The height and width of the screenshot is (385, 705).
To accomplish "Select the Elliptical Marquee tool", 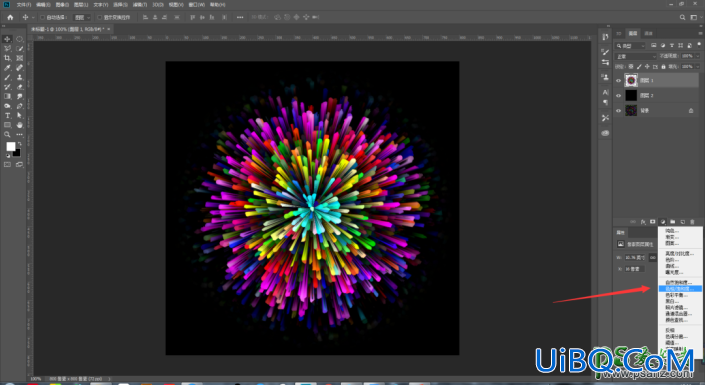I will coord(19,39).
